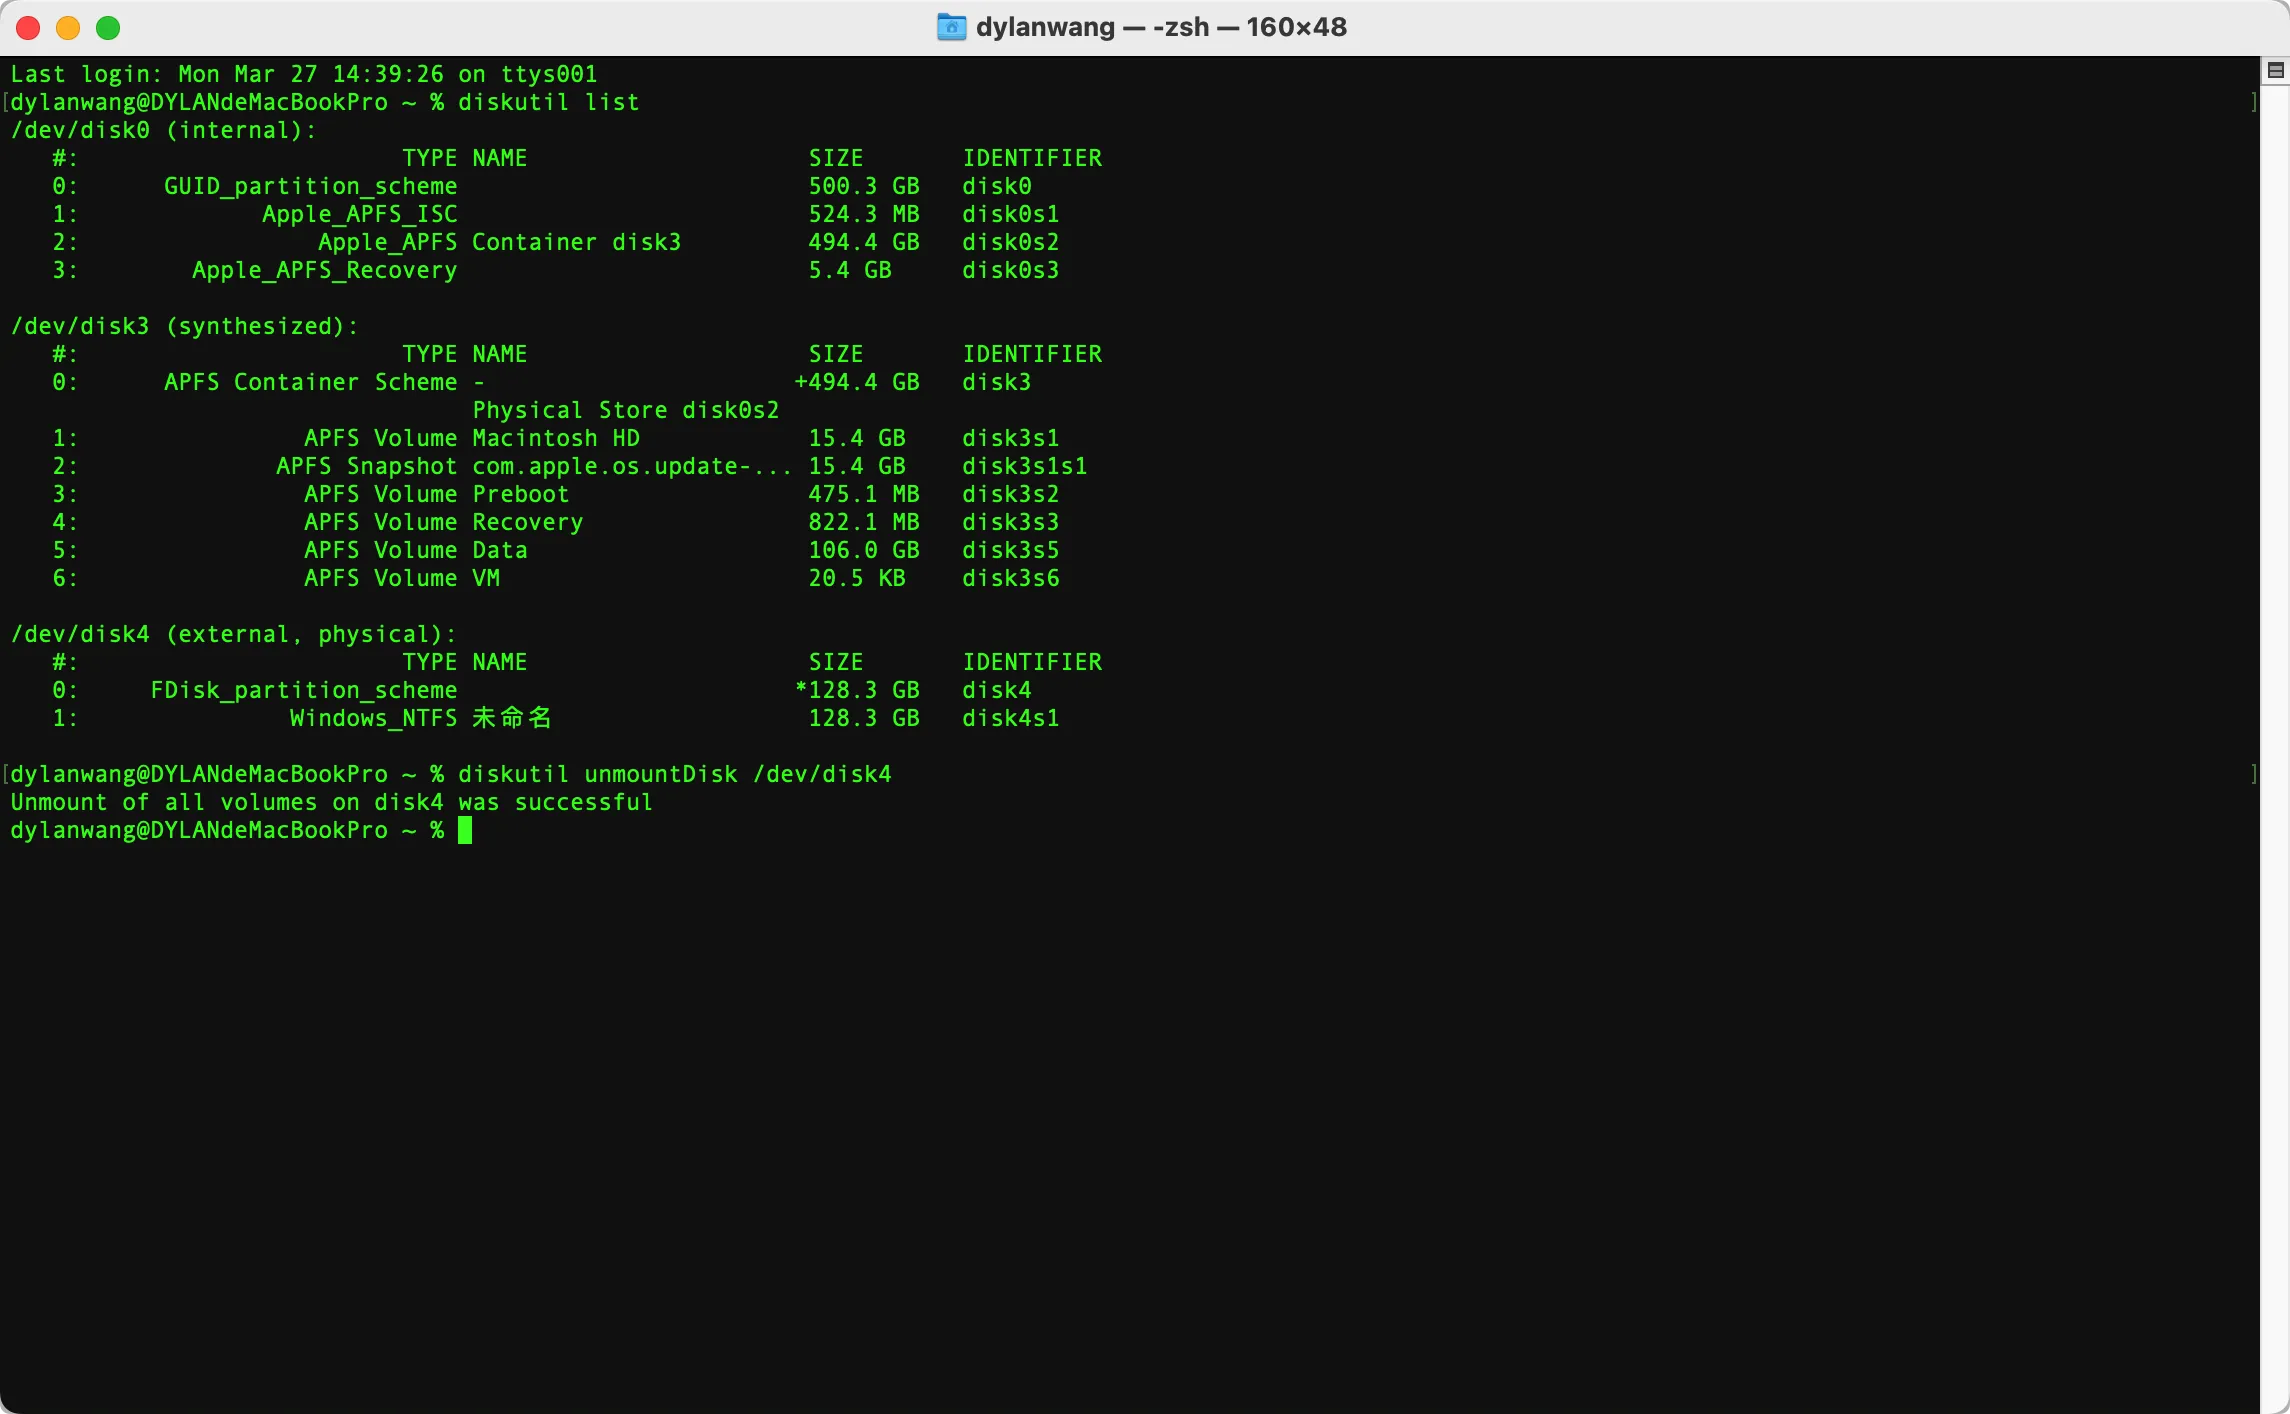Click the '20.5 KB' size value
The height and width of the screenshot is (1414, 2290).
click(x=856, y=578)
